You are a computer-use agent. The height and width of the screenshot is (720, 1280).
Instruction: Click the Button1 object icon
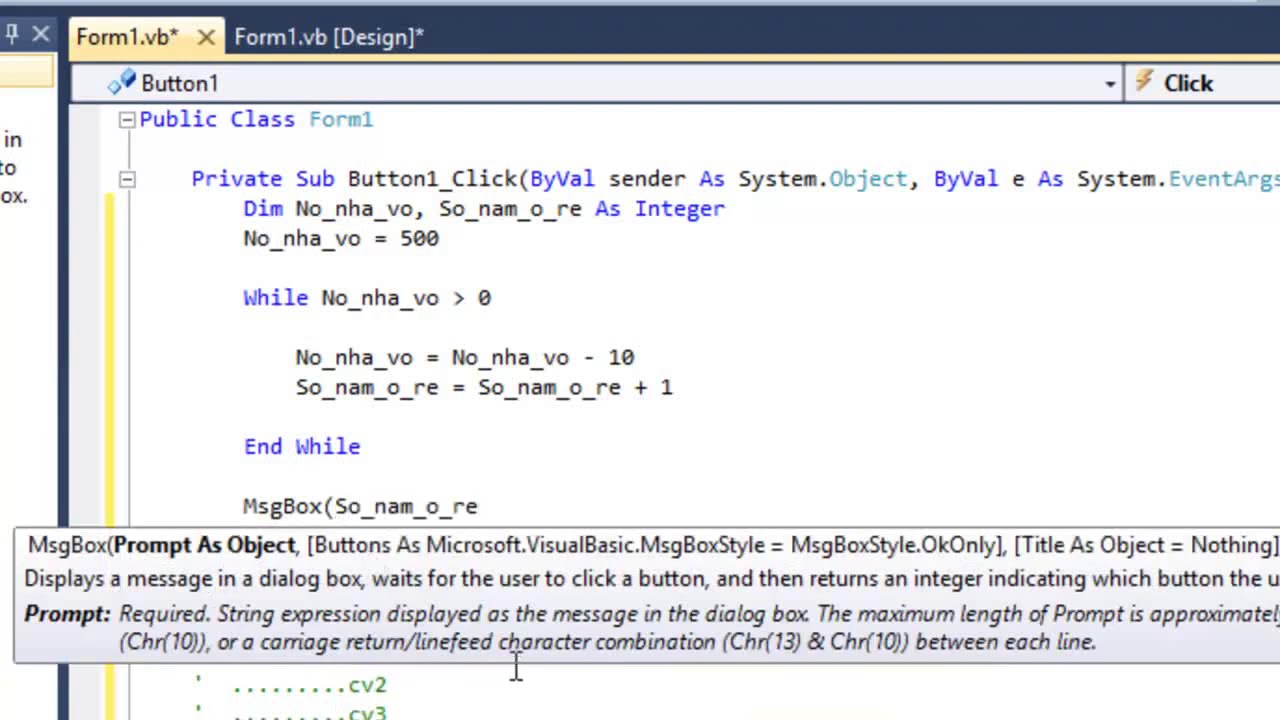[x=121, y=83]
